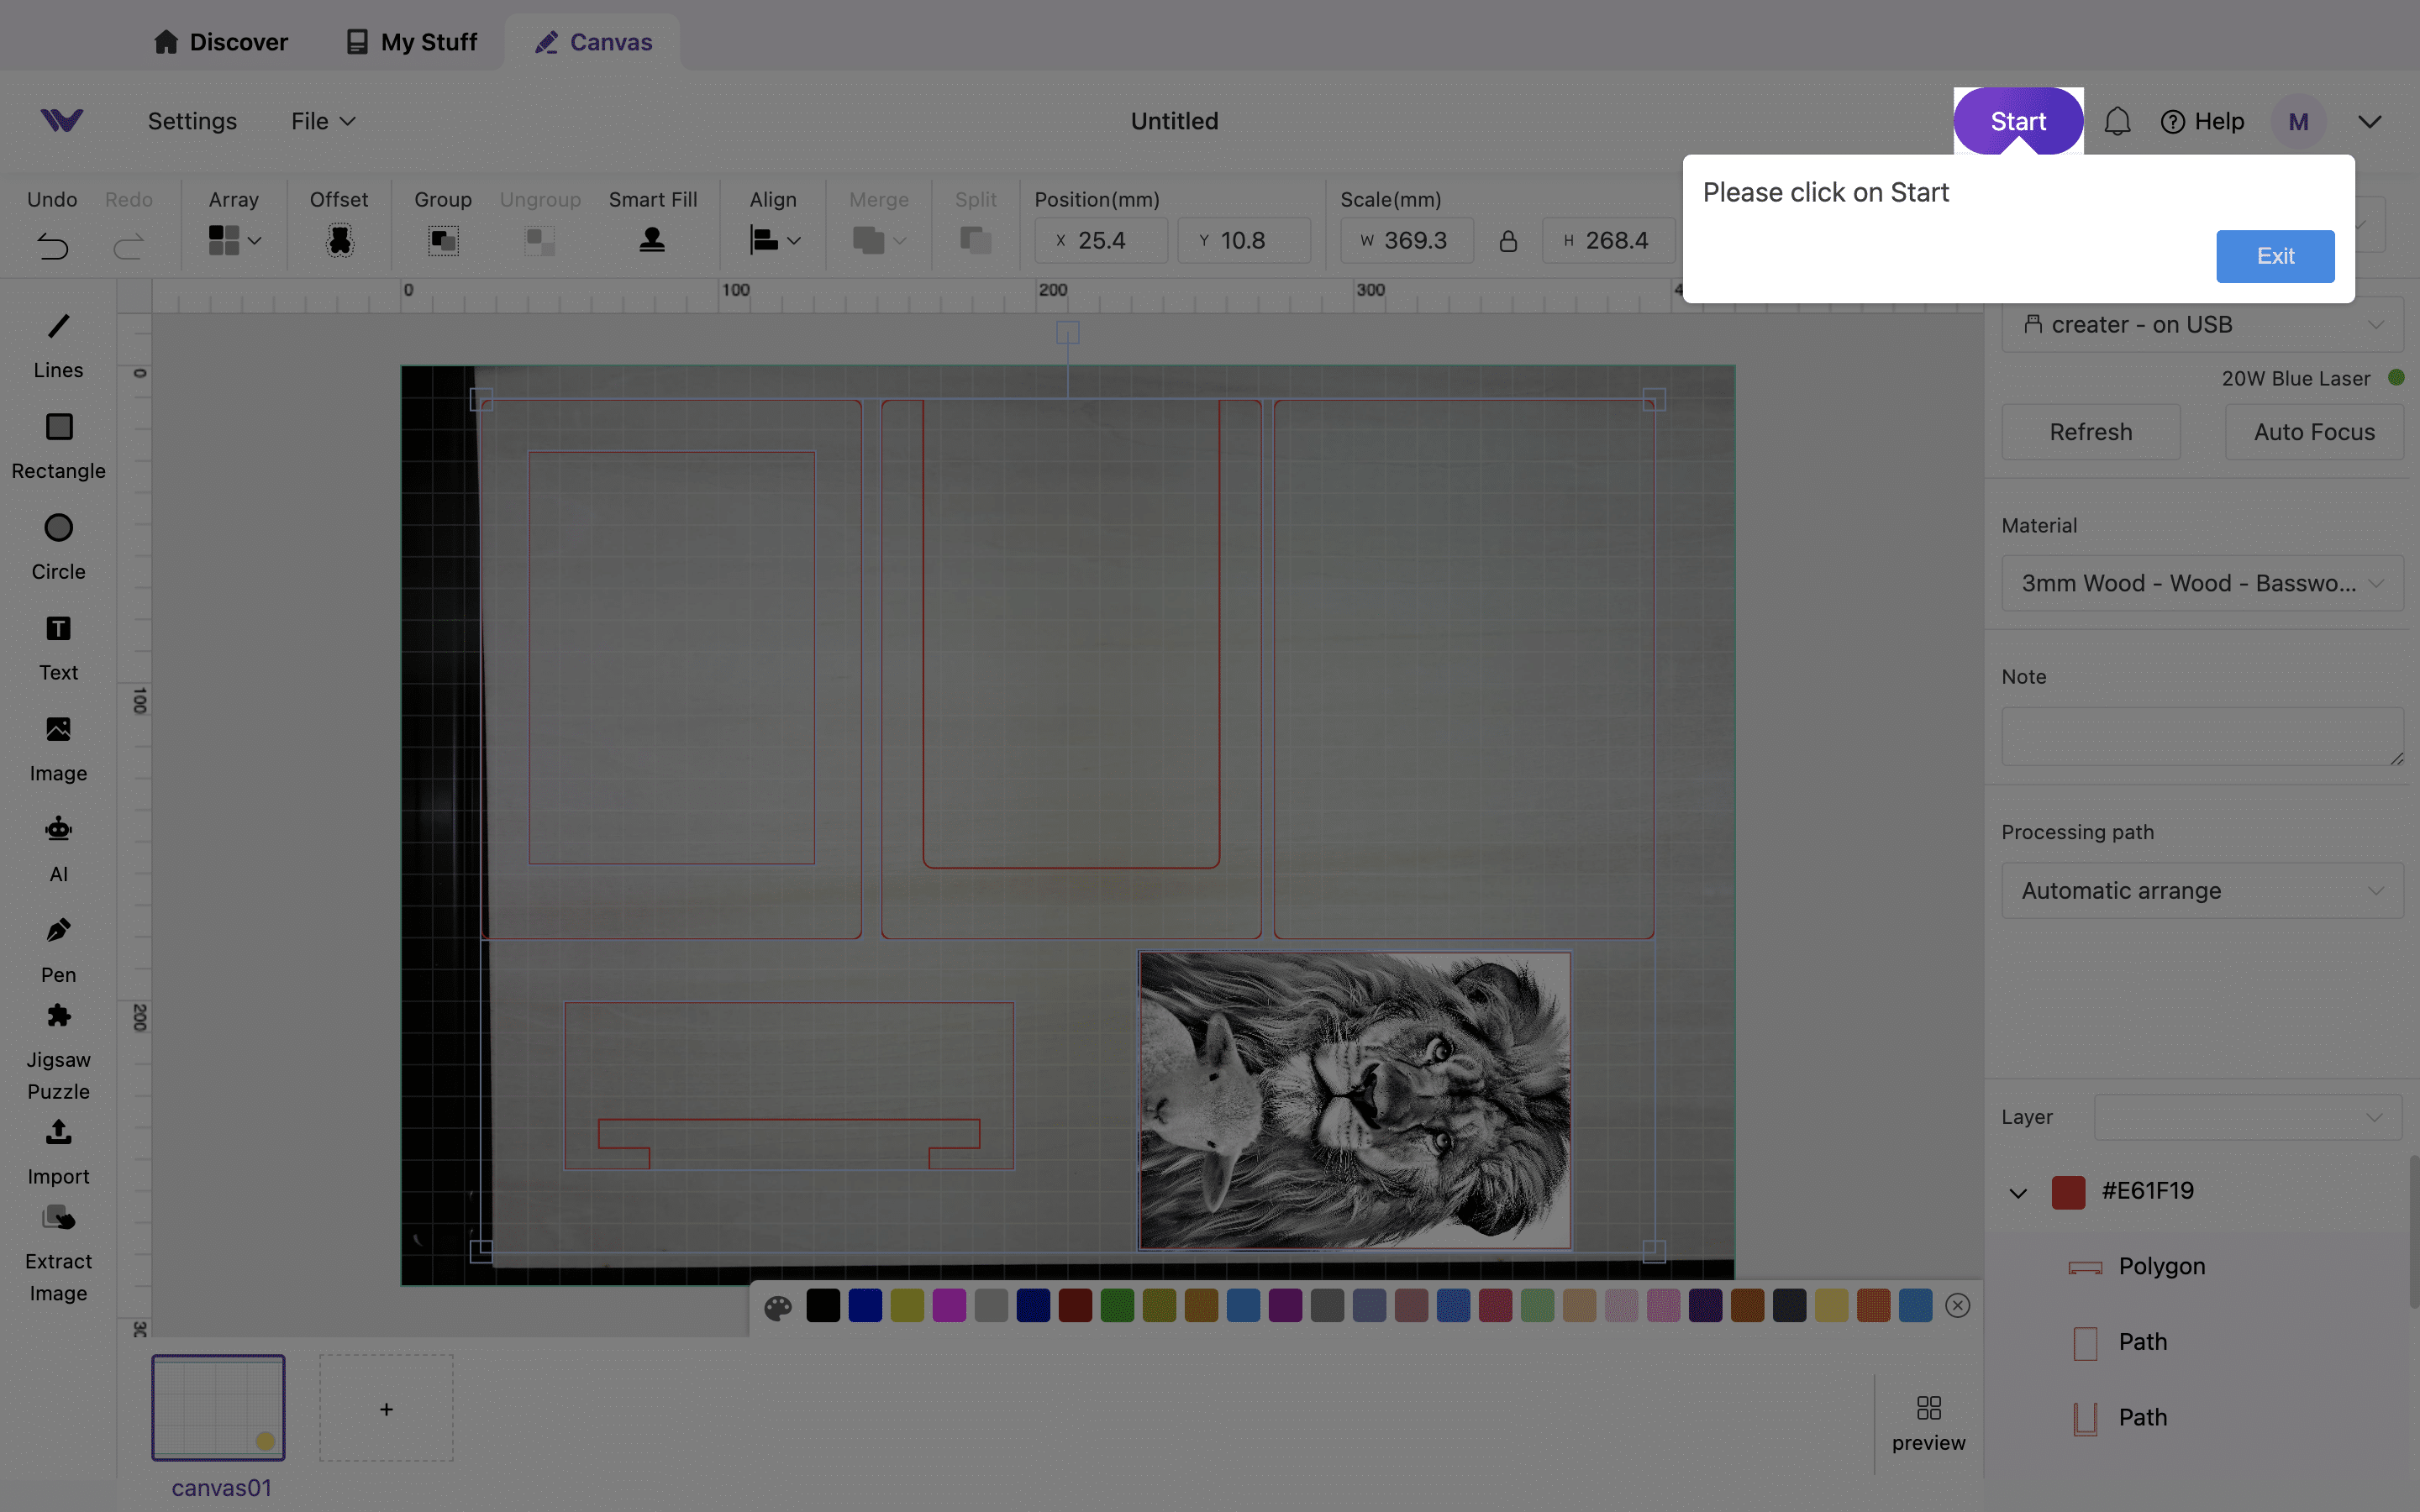
Task: Click the Undo arrow
Action: click(x=53, y=245)
